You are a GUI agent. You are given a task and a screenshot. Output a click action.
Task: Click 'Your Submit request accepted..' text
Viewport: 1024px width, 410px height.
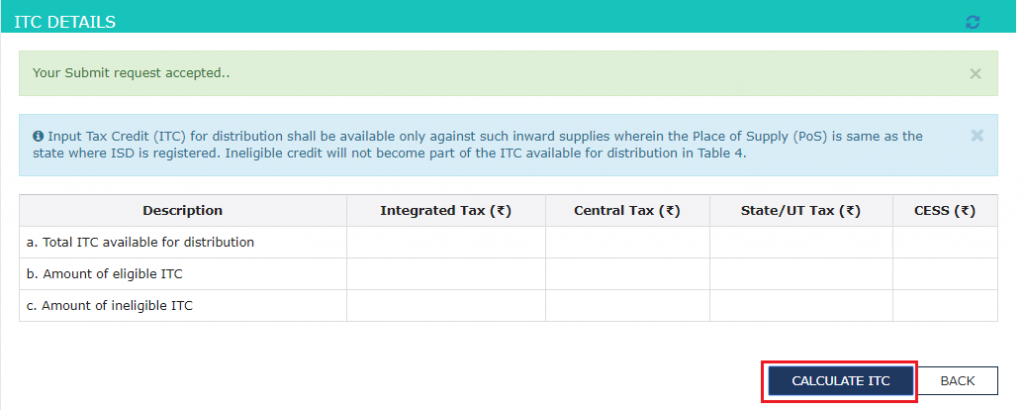click(x=131, y=73)
